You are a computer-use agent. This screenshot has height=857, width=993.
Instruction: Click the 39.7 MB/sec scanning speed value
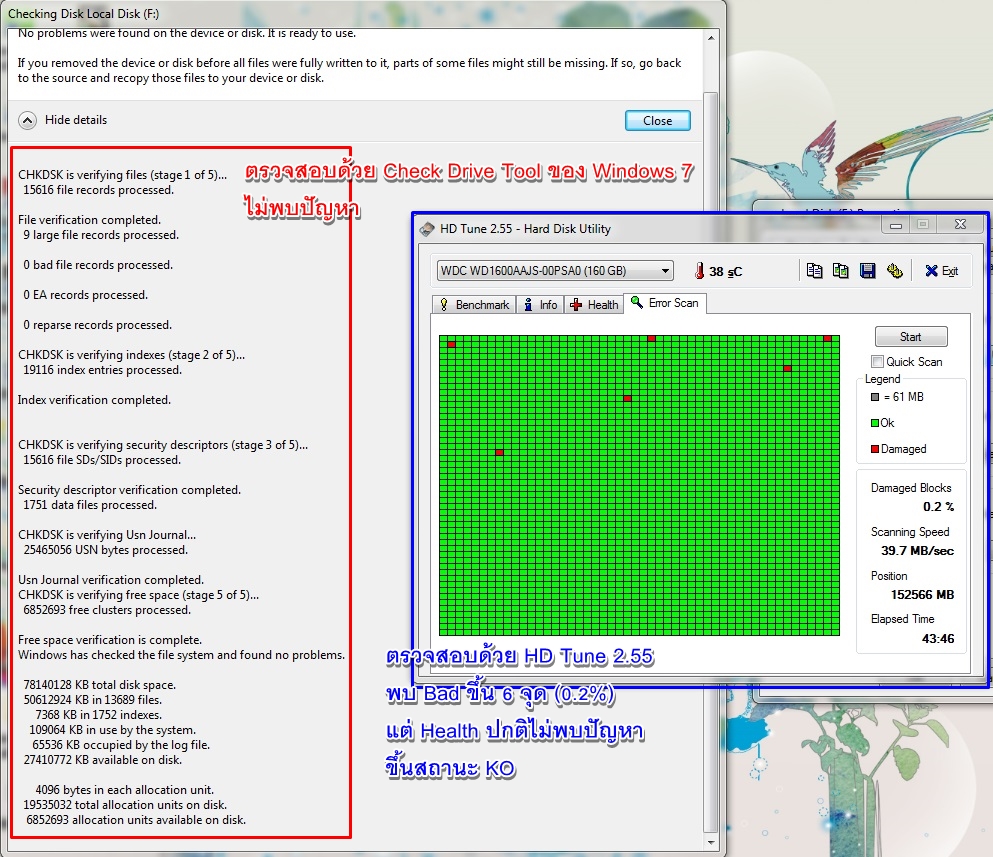click(x=917, y=551)
